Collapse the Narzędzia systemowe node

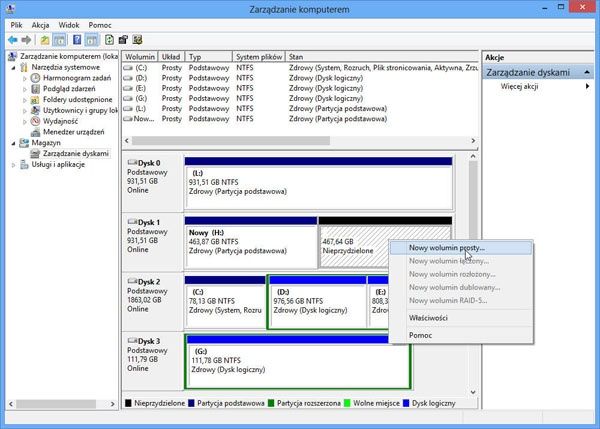(13, 68)
